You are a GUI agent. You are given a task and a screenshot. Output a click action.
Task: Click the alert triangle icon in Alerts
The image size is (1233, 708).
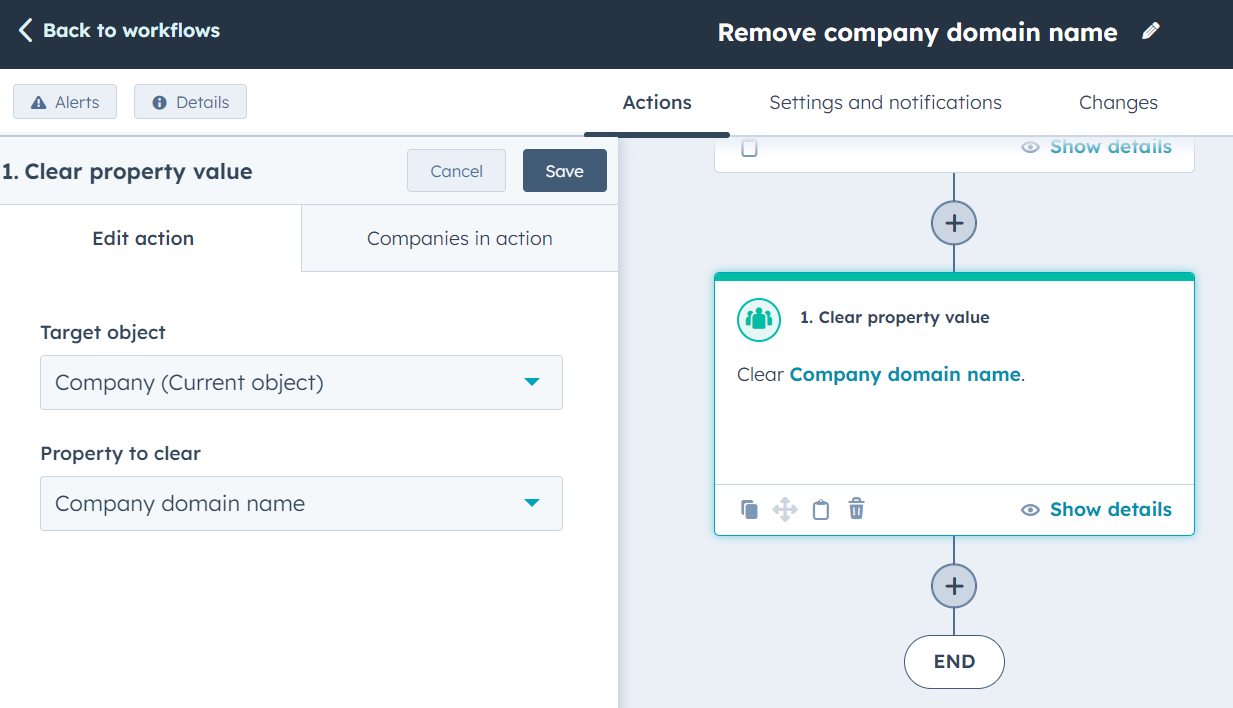[37, 101]
